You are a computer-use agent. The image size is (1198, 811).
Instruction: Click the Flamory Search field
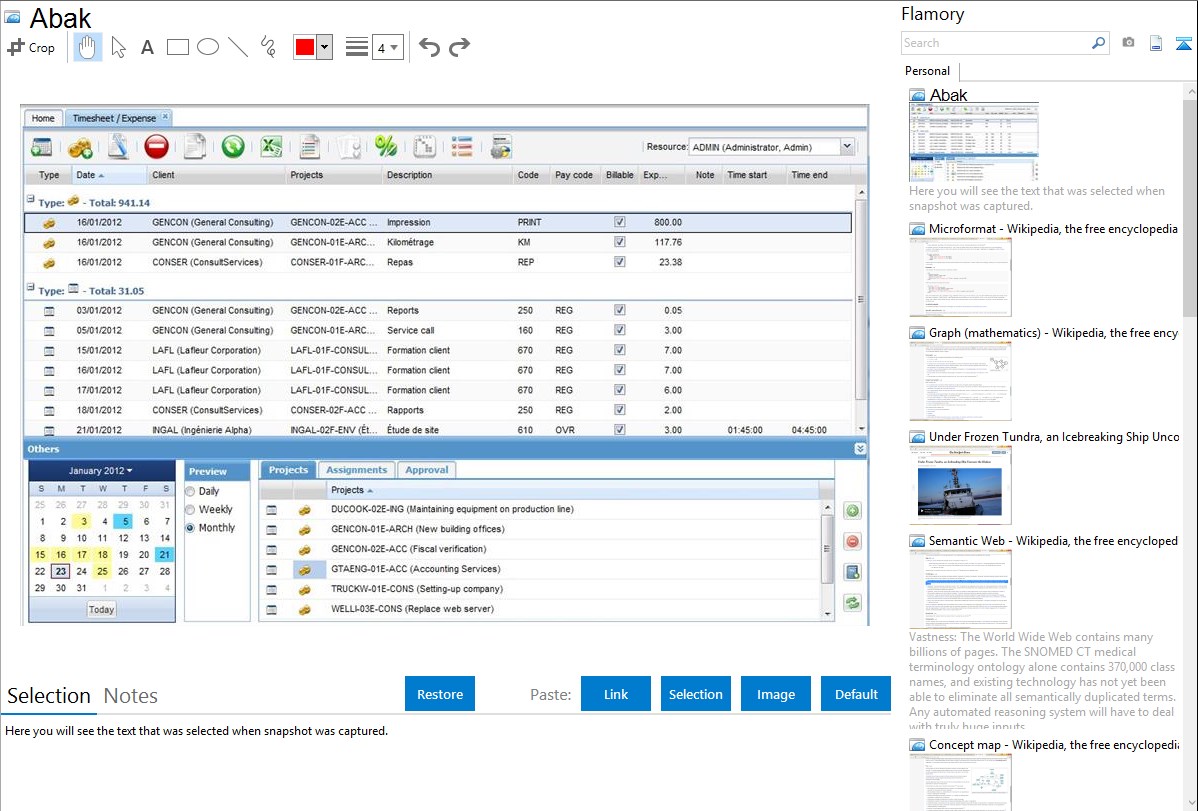point(996,43)
